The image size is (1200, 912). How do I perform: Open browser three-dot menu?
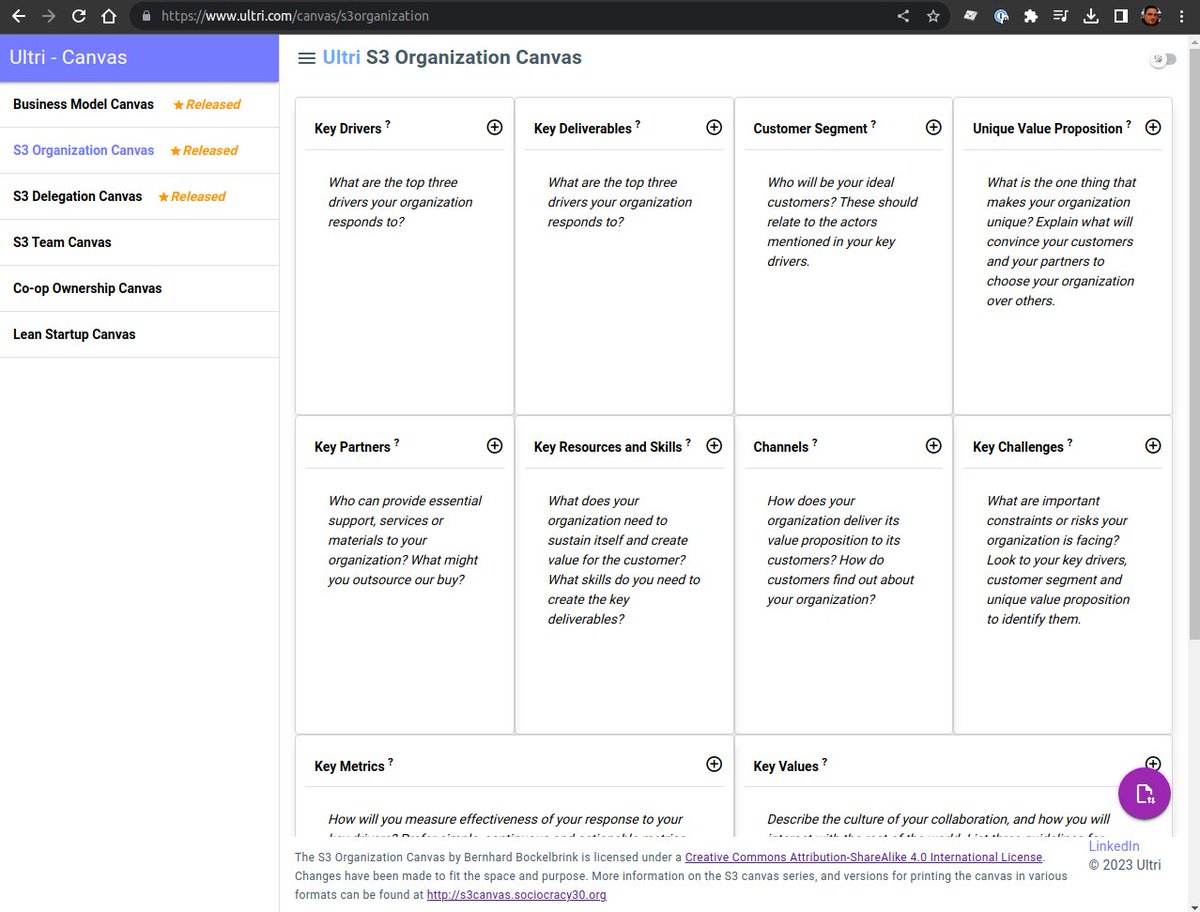1182,16
